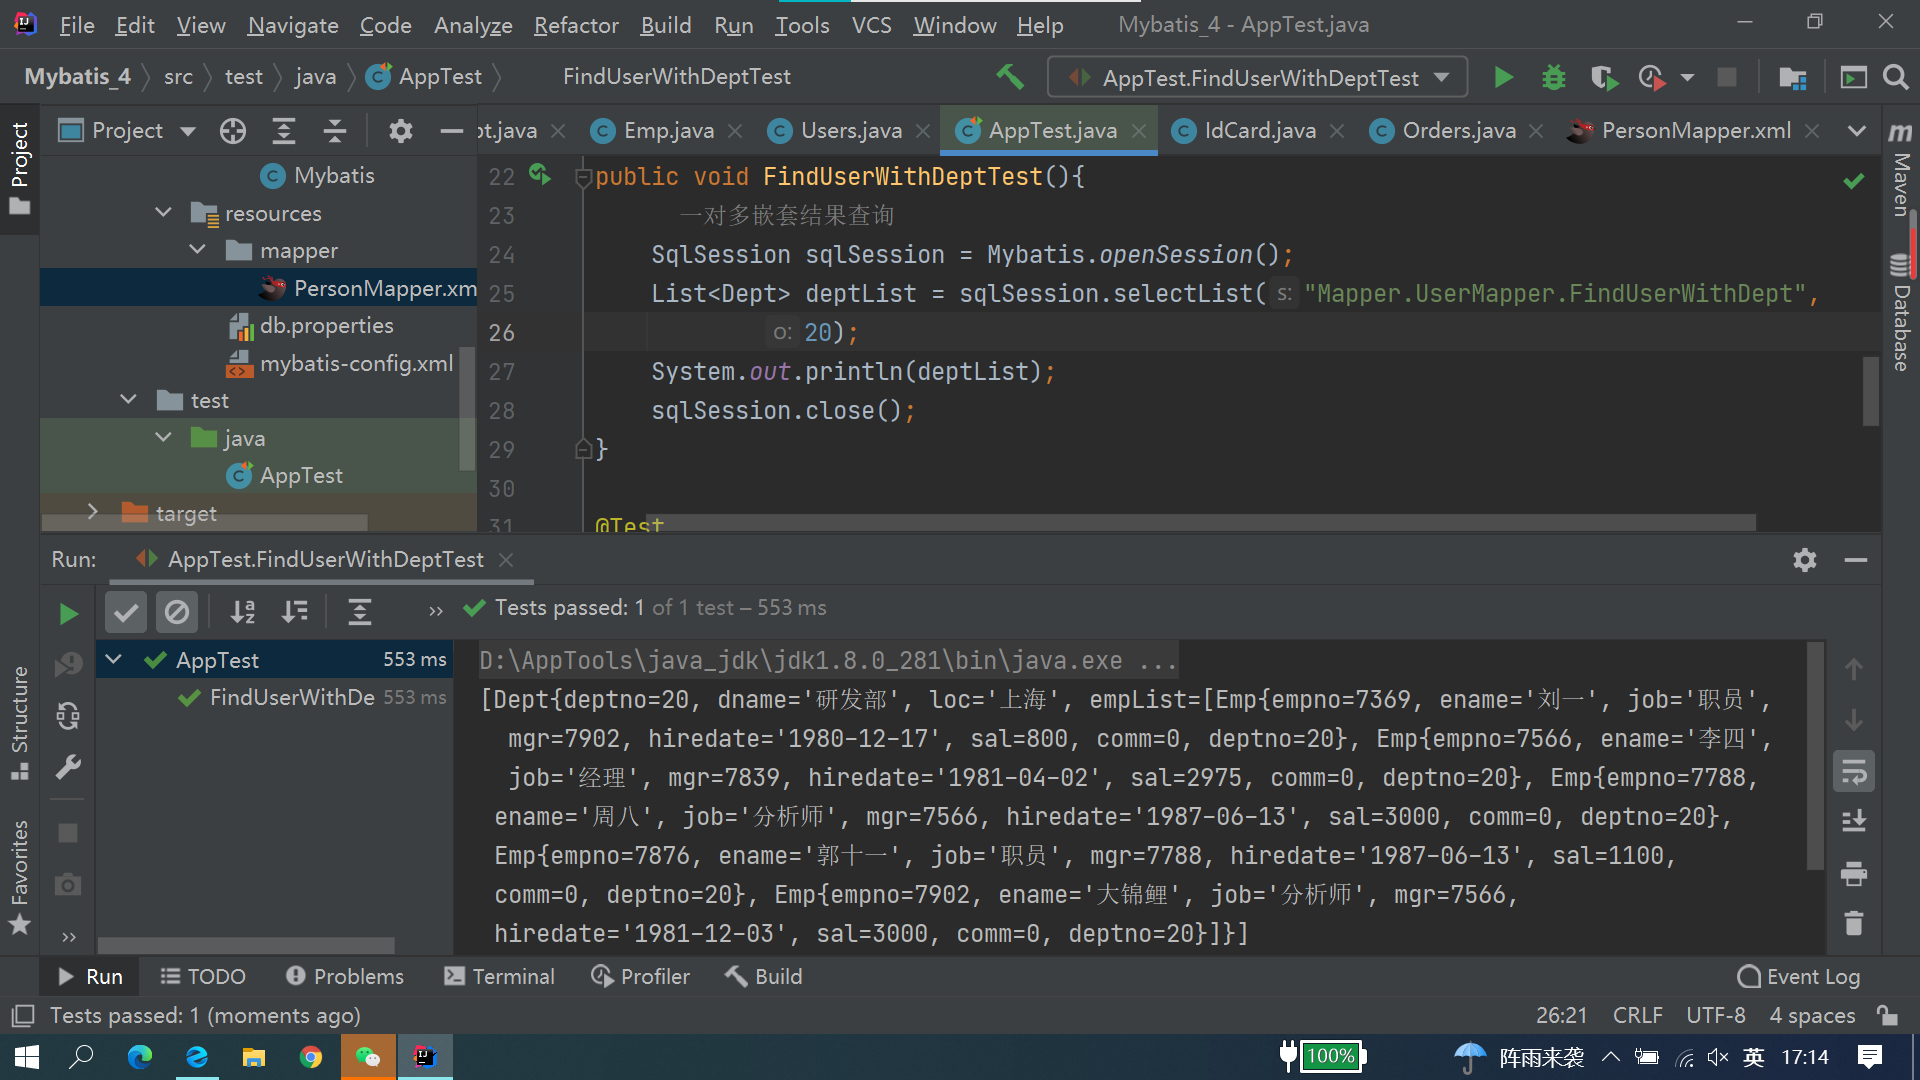Click the print icon in Run panel
This screenshot has width=1920, height=1080.
coord(1853,873)
